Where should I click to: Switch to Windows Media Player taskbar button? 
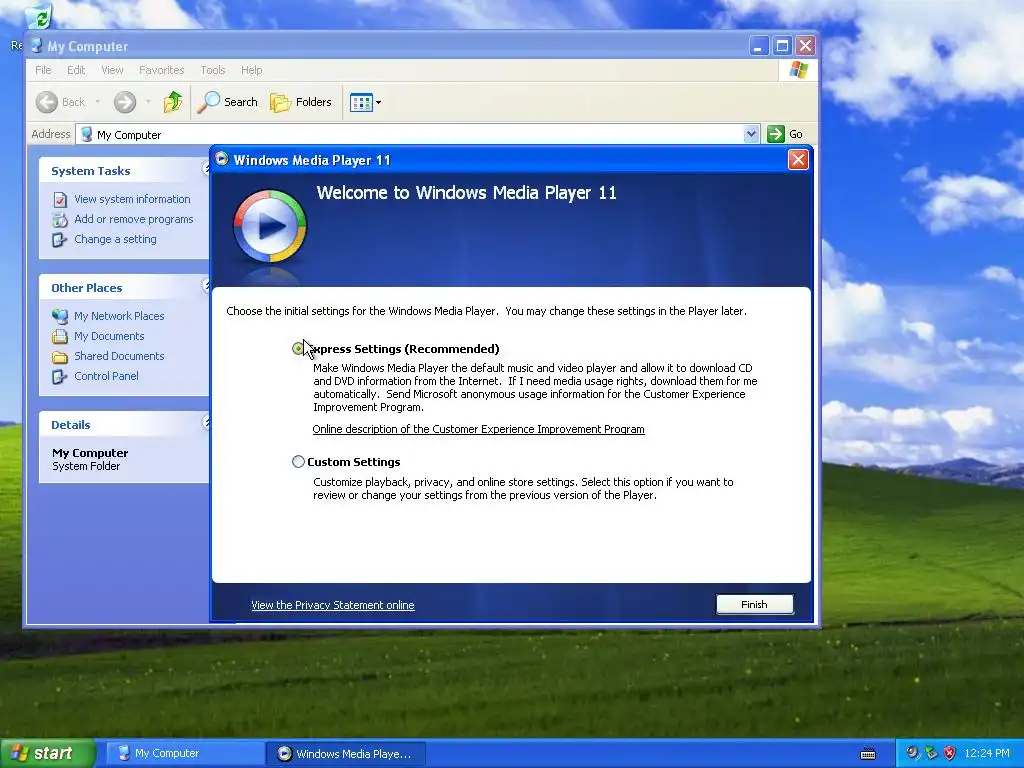point(347,754)
